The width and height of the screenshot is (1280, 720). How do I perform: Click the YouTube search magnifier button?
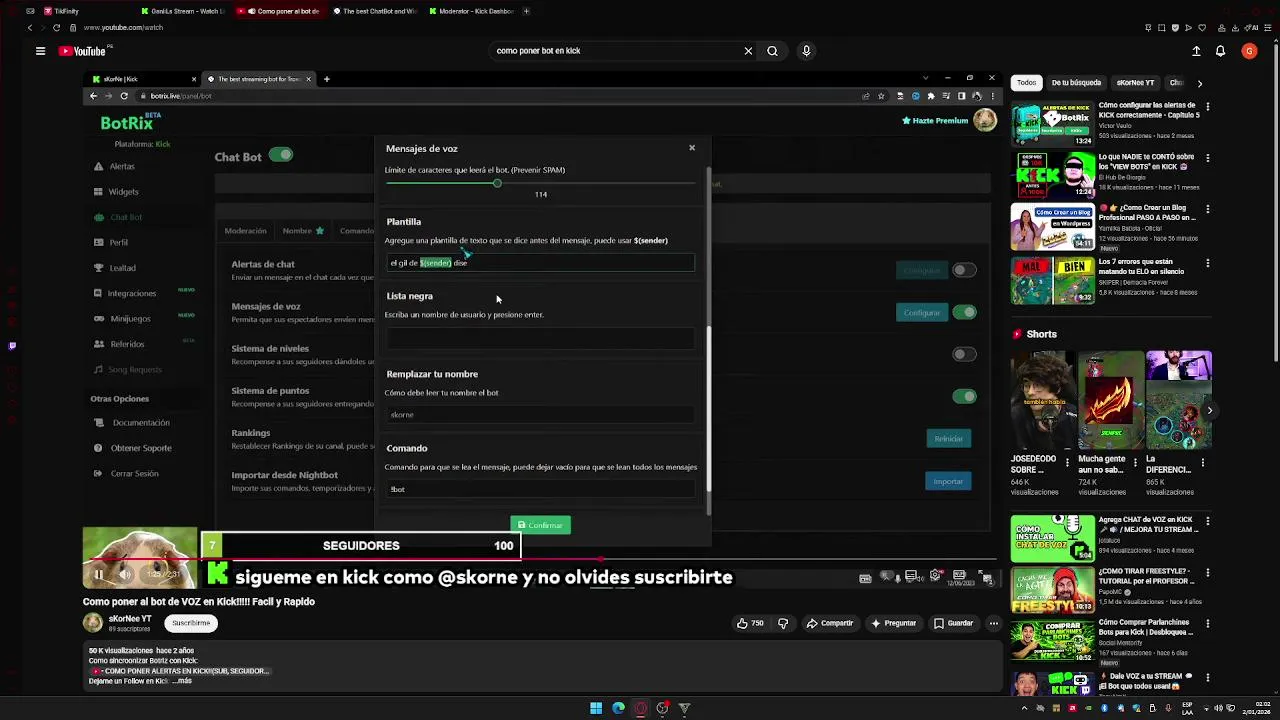pos(772,51)
